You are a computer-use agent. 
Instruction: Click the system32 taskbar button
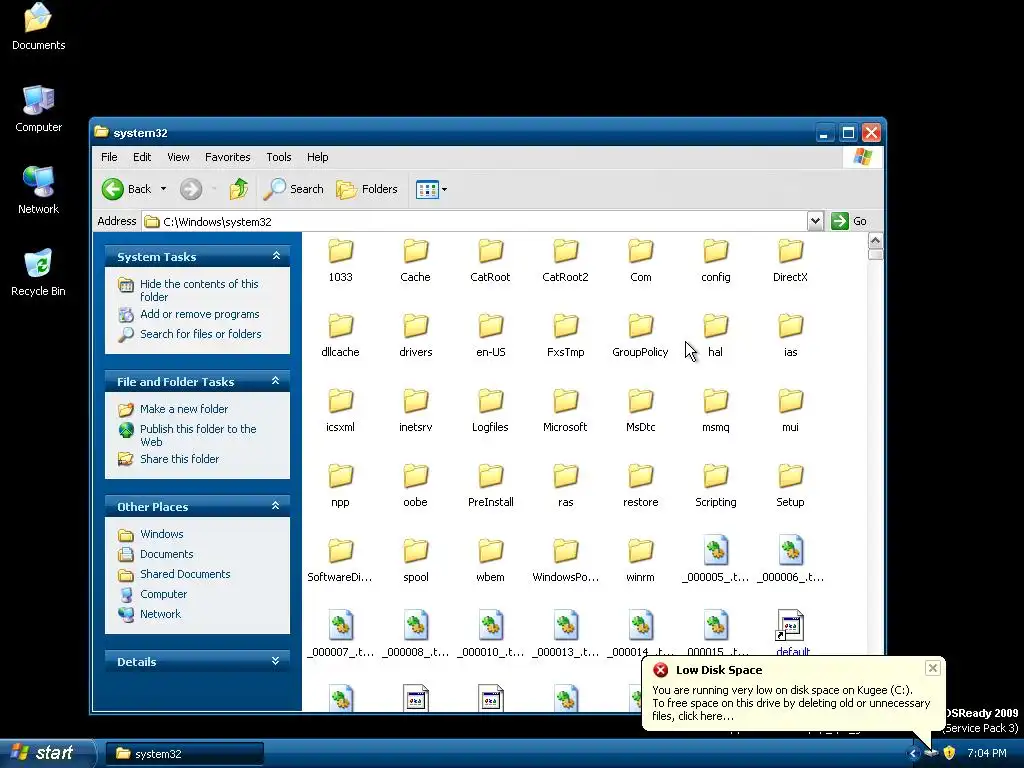tap(184, 754)
